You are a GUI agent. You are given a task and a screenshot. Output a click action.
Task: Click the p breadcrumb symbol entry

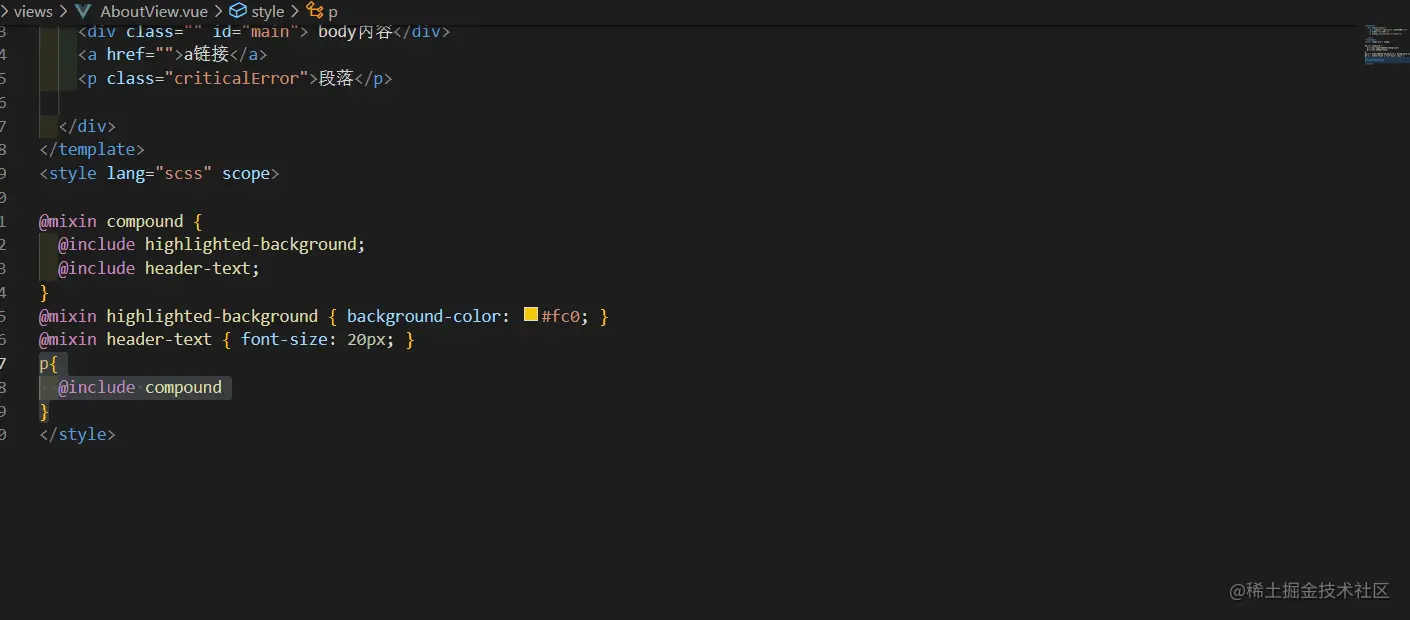tap(331, 11)
